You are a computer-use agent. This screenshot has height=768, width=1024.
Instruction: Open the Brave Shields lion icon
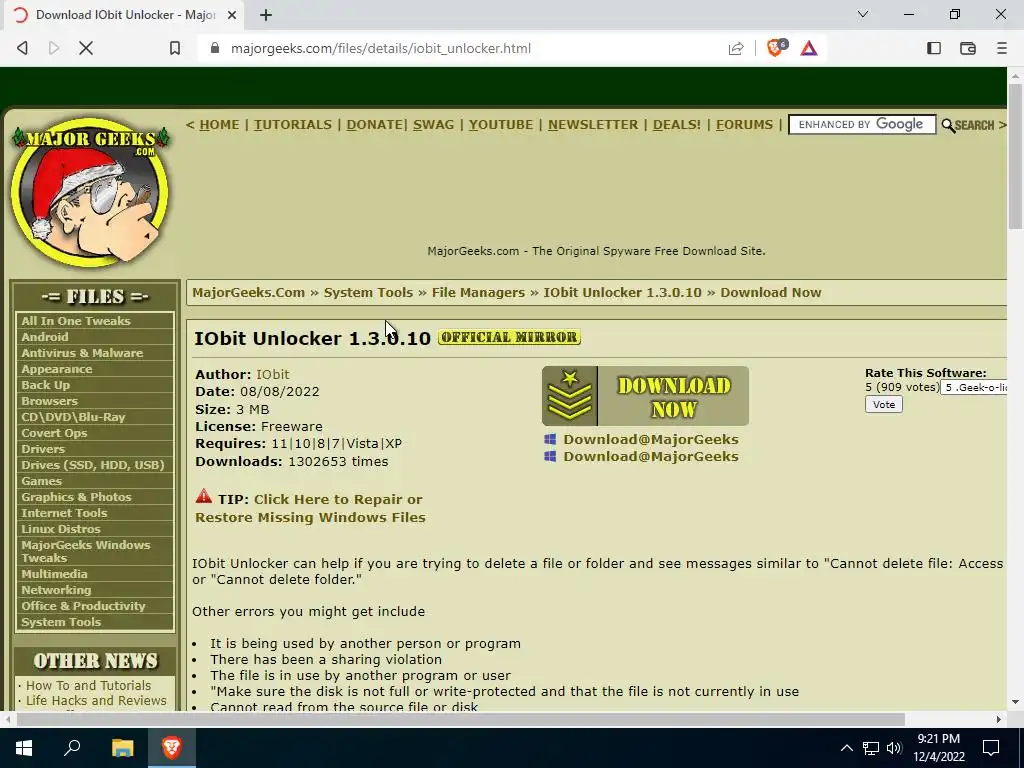click(776, 48)
